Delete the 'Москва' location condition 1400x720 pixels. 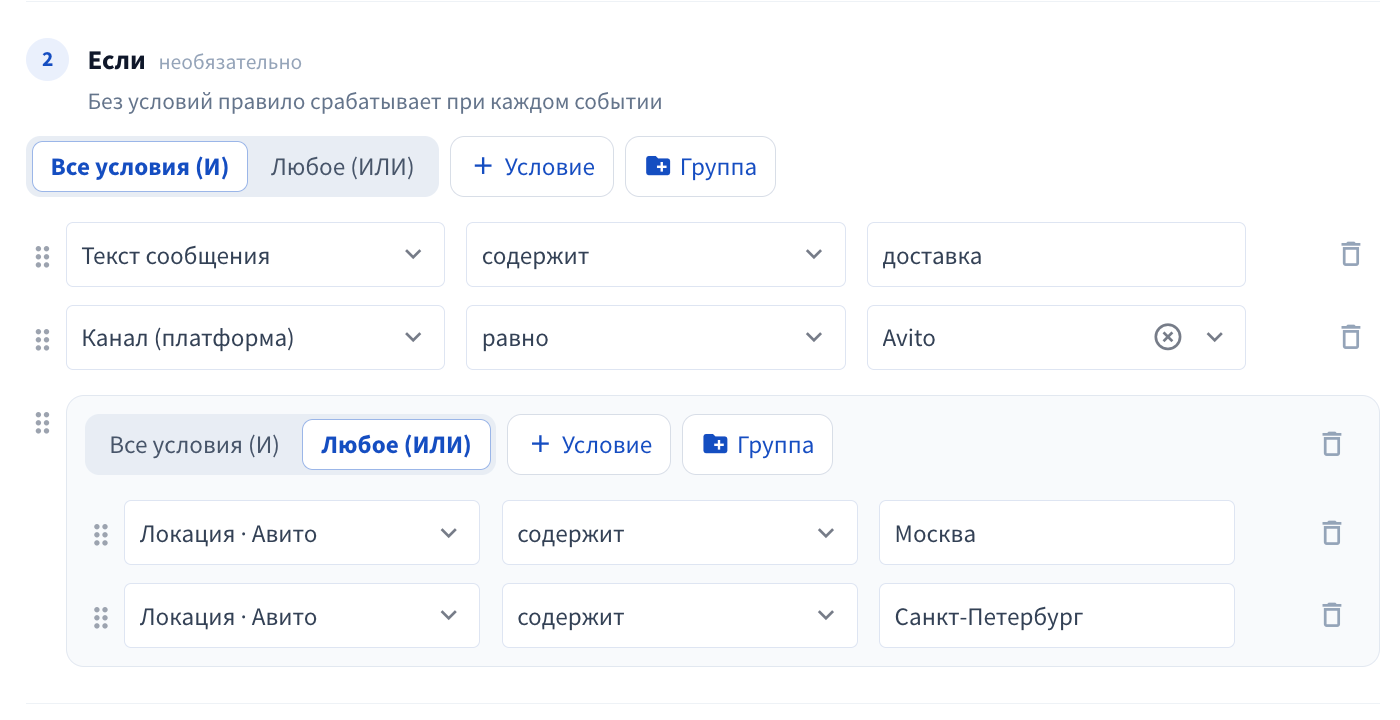(1331, 532)
